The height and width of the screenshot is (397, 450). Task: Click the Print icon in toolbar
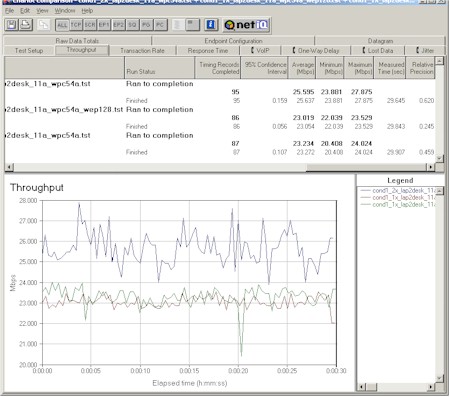tap(26, 25)
